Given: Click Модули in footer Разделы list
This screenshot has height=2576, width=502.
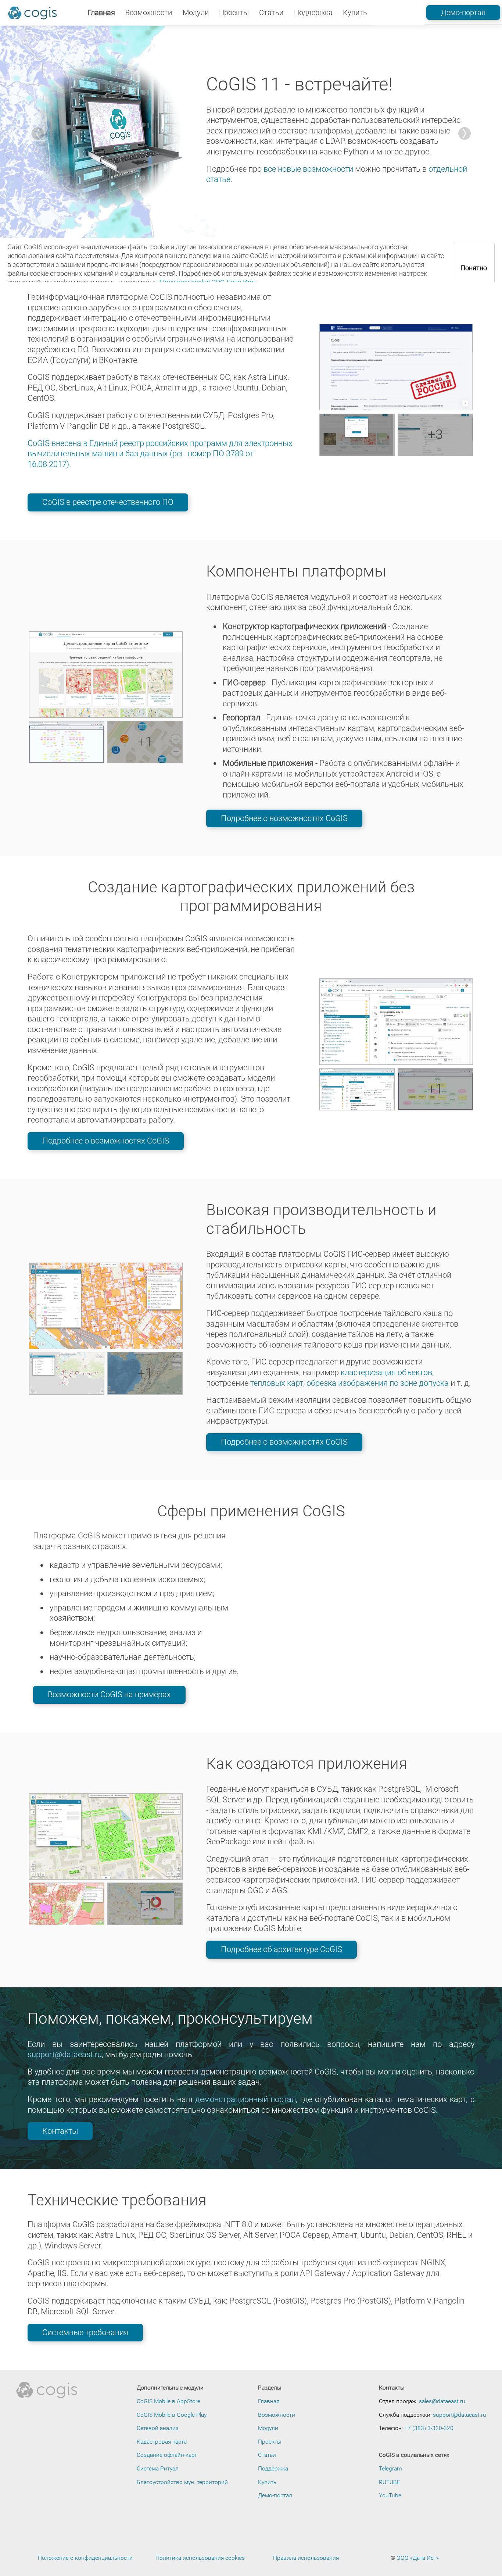Looking at the screenshot, I should click(x=268, y=2428).
